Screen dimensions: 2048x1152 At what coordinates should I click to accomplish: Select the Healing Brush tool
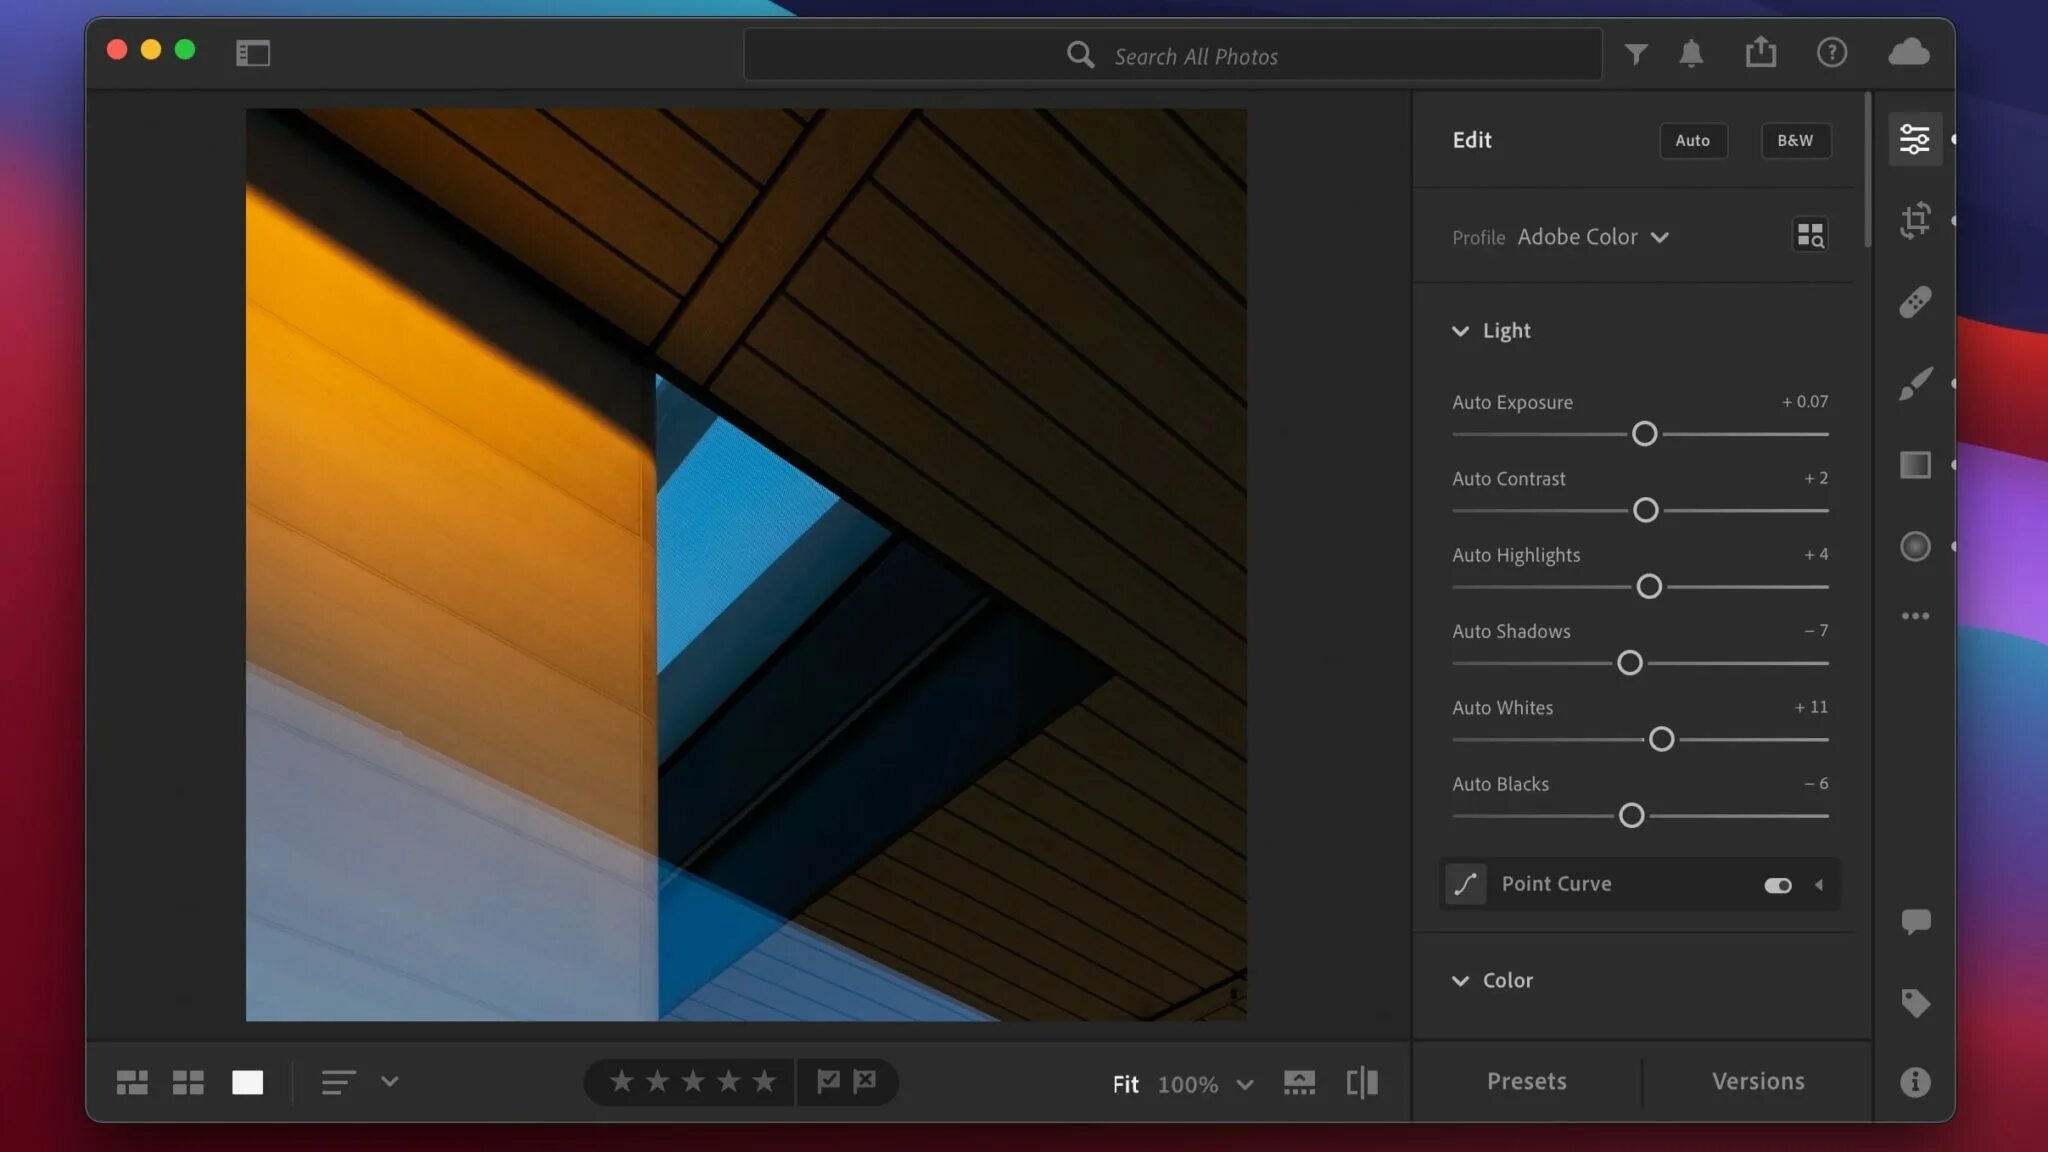tap(1914, 302)
